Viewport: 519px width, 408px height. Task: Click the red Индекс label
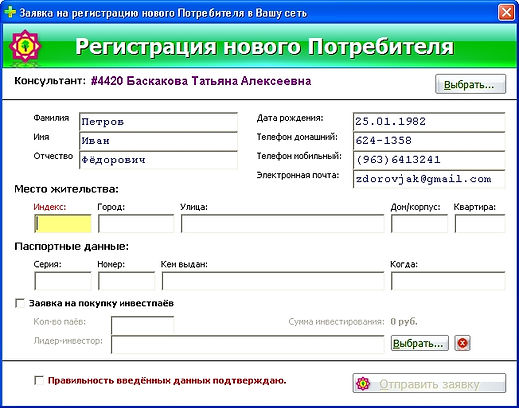pos(50,207)
